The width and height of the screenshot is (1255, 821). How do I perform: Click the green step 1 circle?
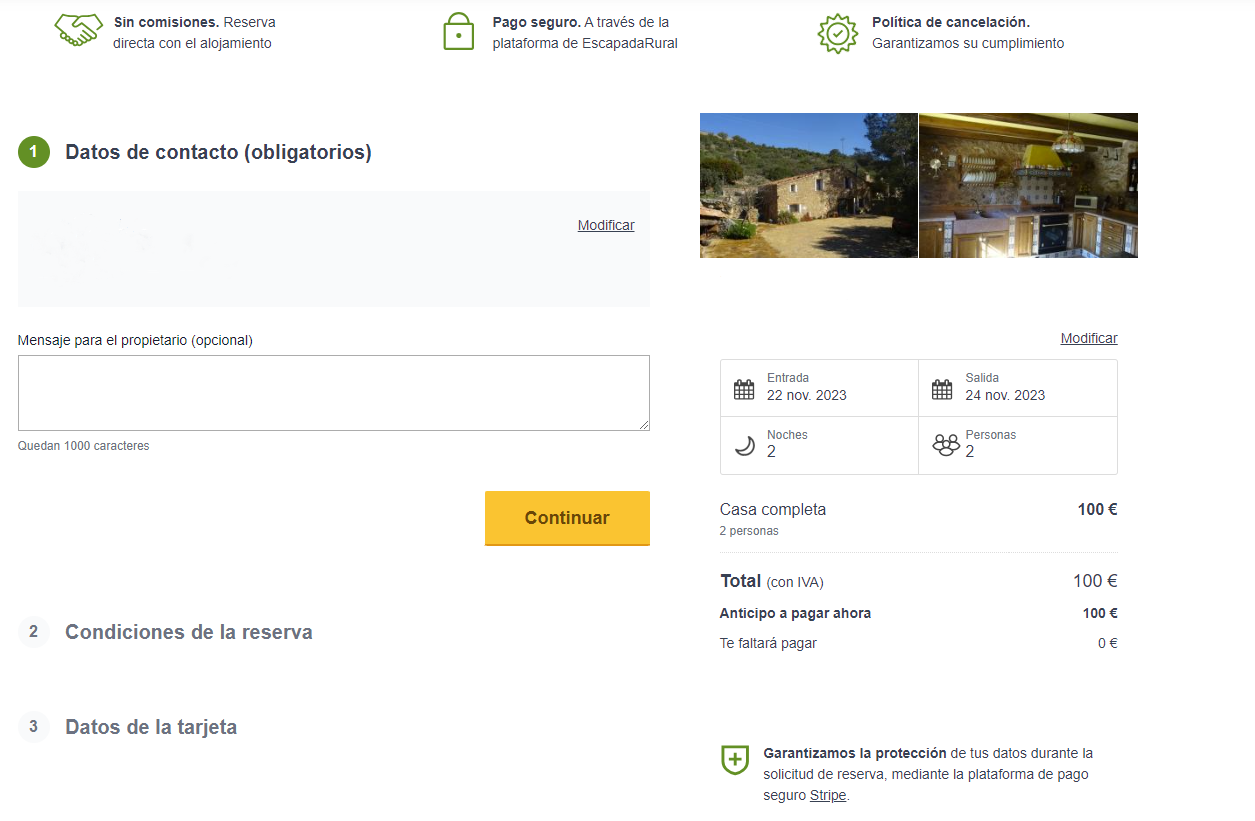point(34,152)
